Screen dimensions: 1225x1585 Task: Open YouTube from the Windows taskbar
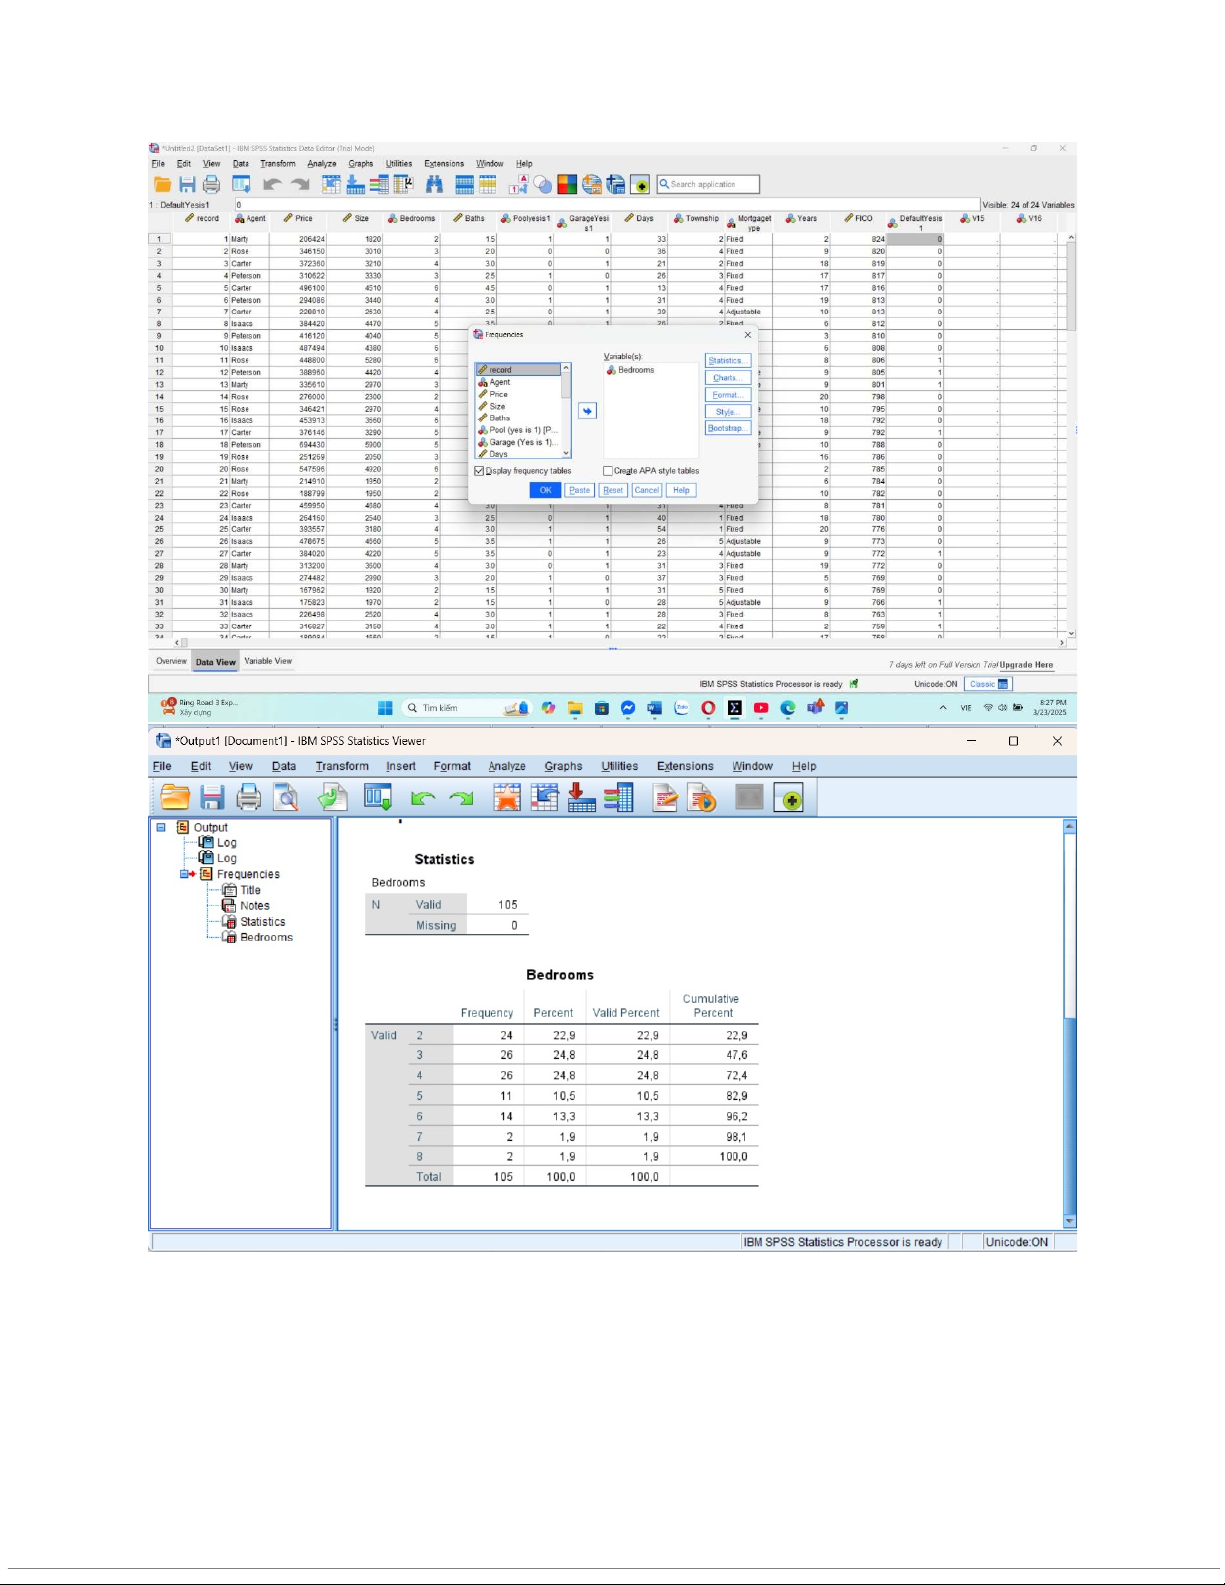click(x=761, y=708)
